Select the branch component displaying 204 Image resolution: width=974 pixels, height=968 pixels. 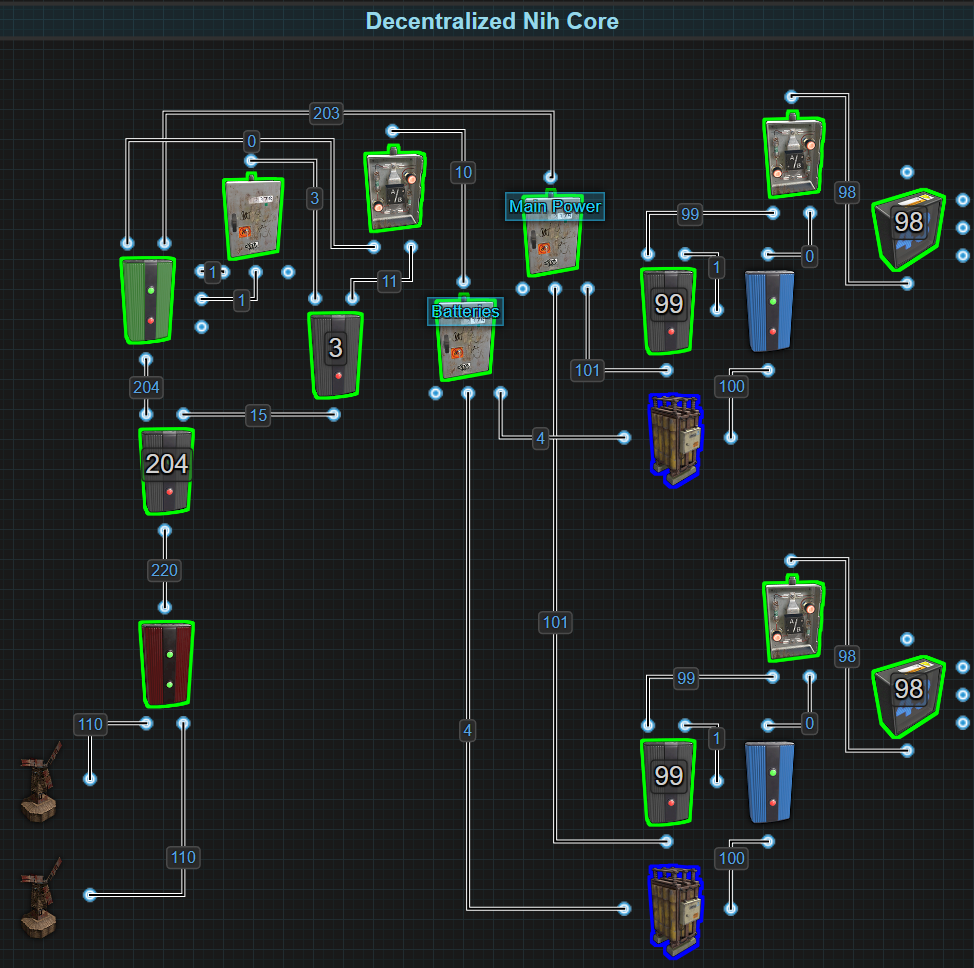click(167, 470)
